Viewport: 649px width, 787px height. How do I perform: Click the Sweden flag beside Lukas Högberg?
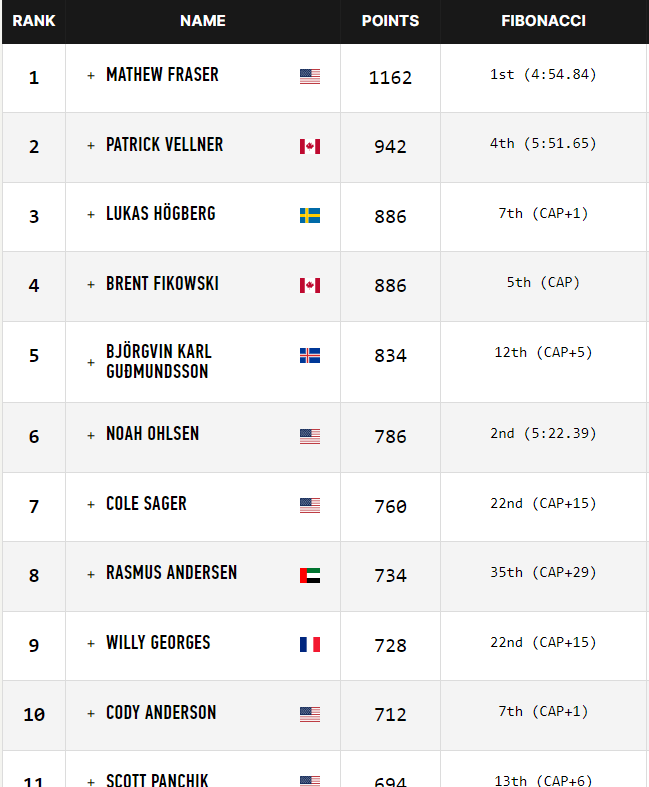(x=310, y=215)
